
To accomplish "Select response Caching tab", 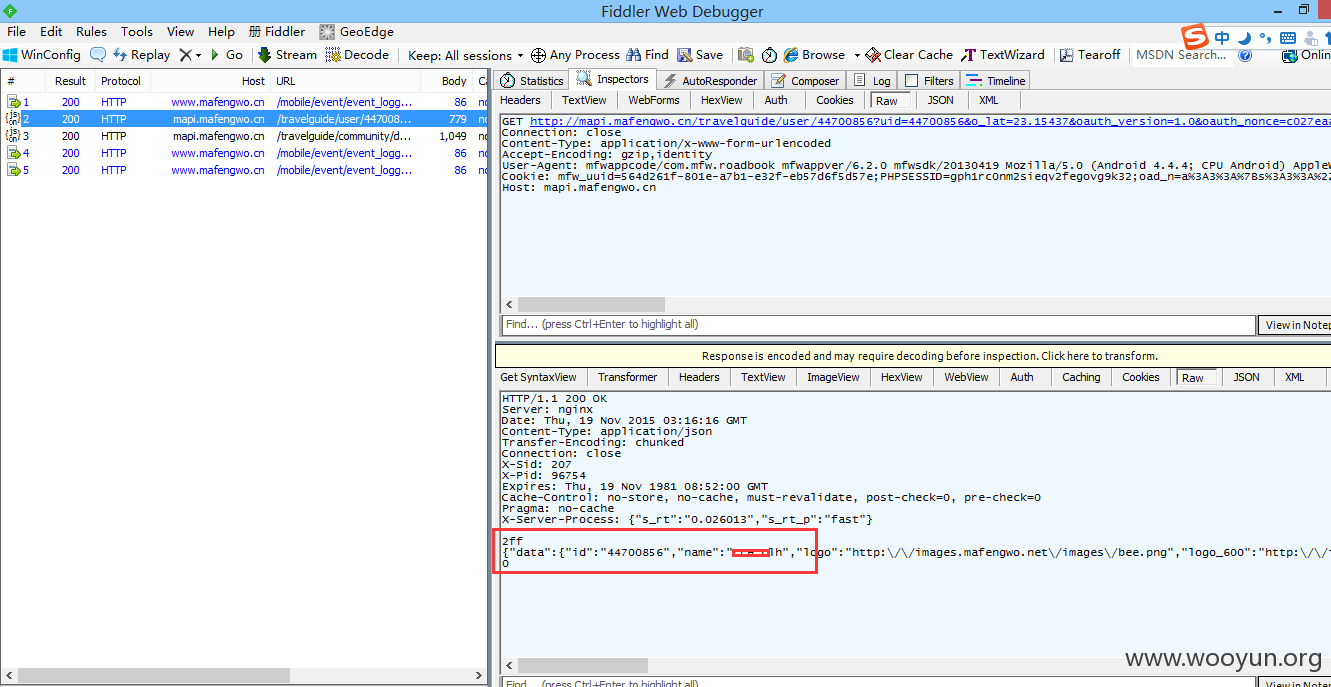I will [x=1081, y=377].
